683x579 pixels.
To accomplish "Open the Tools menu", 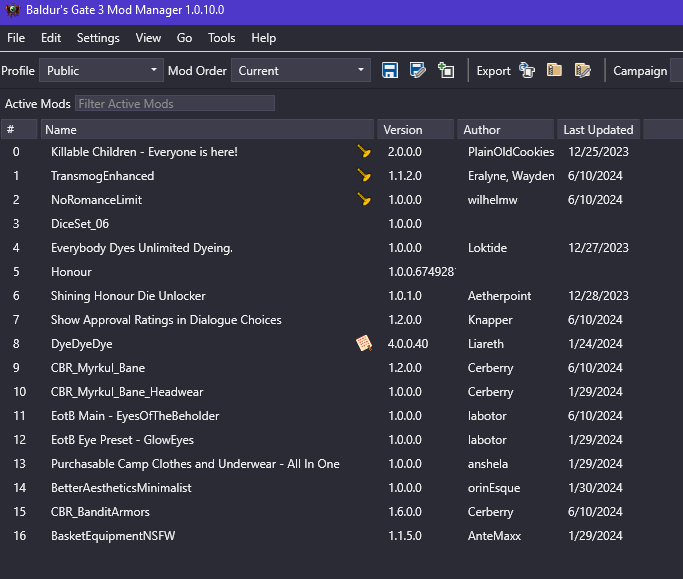I will tap(221, 38).
